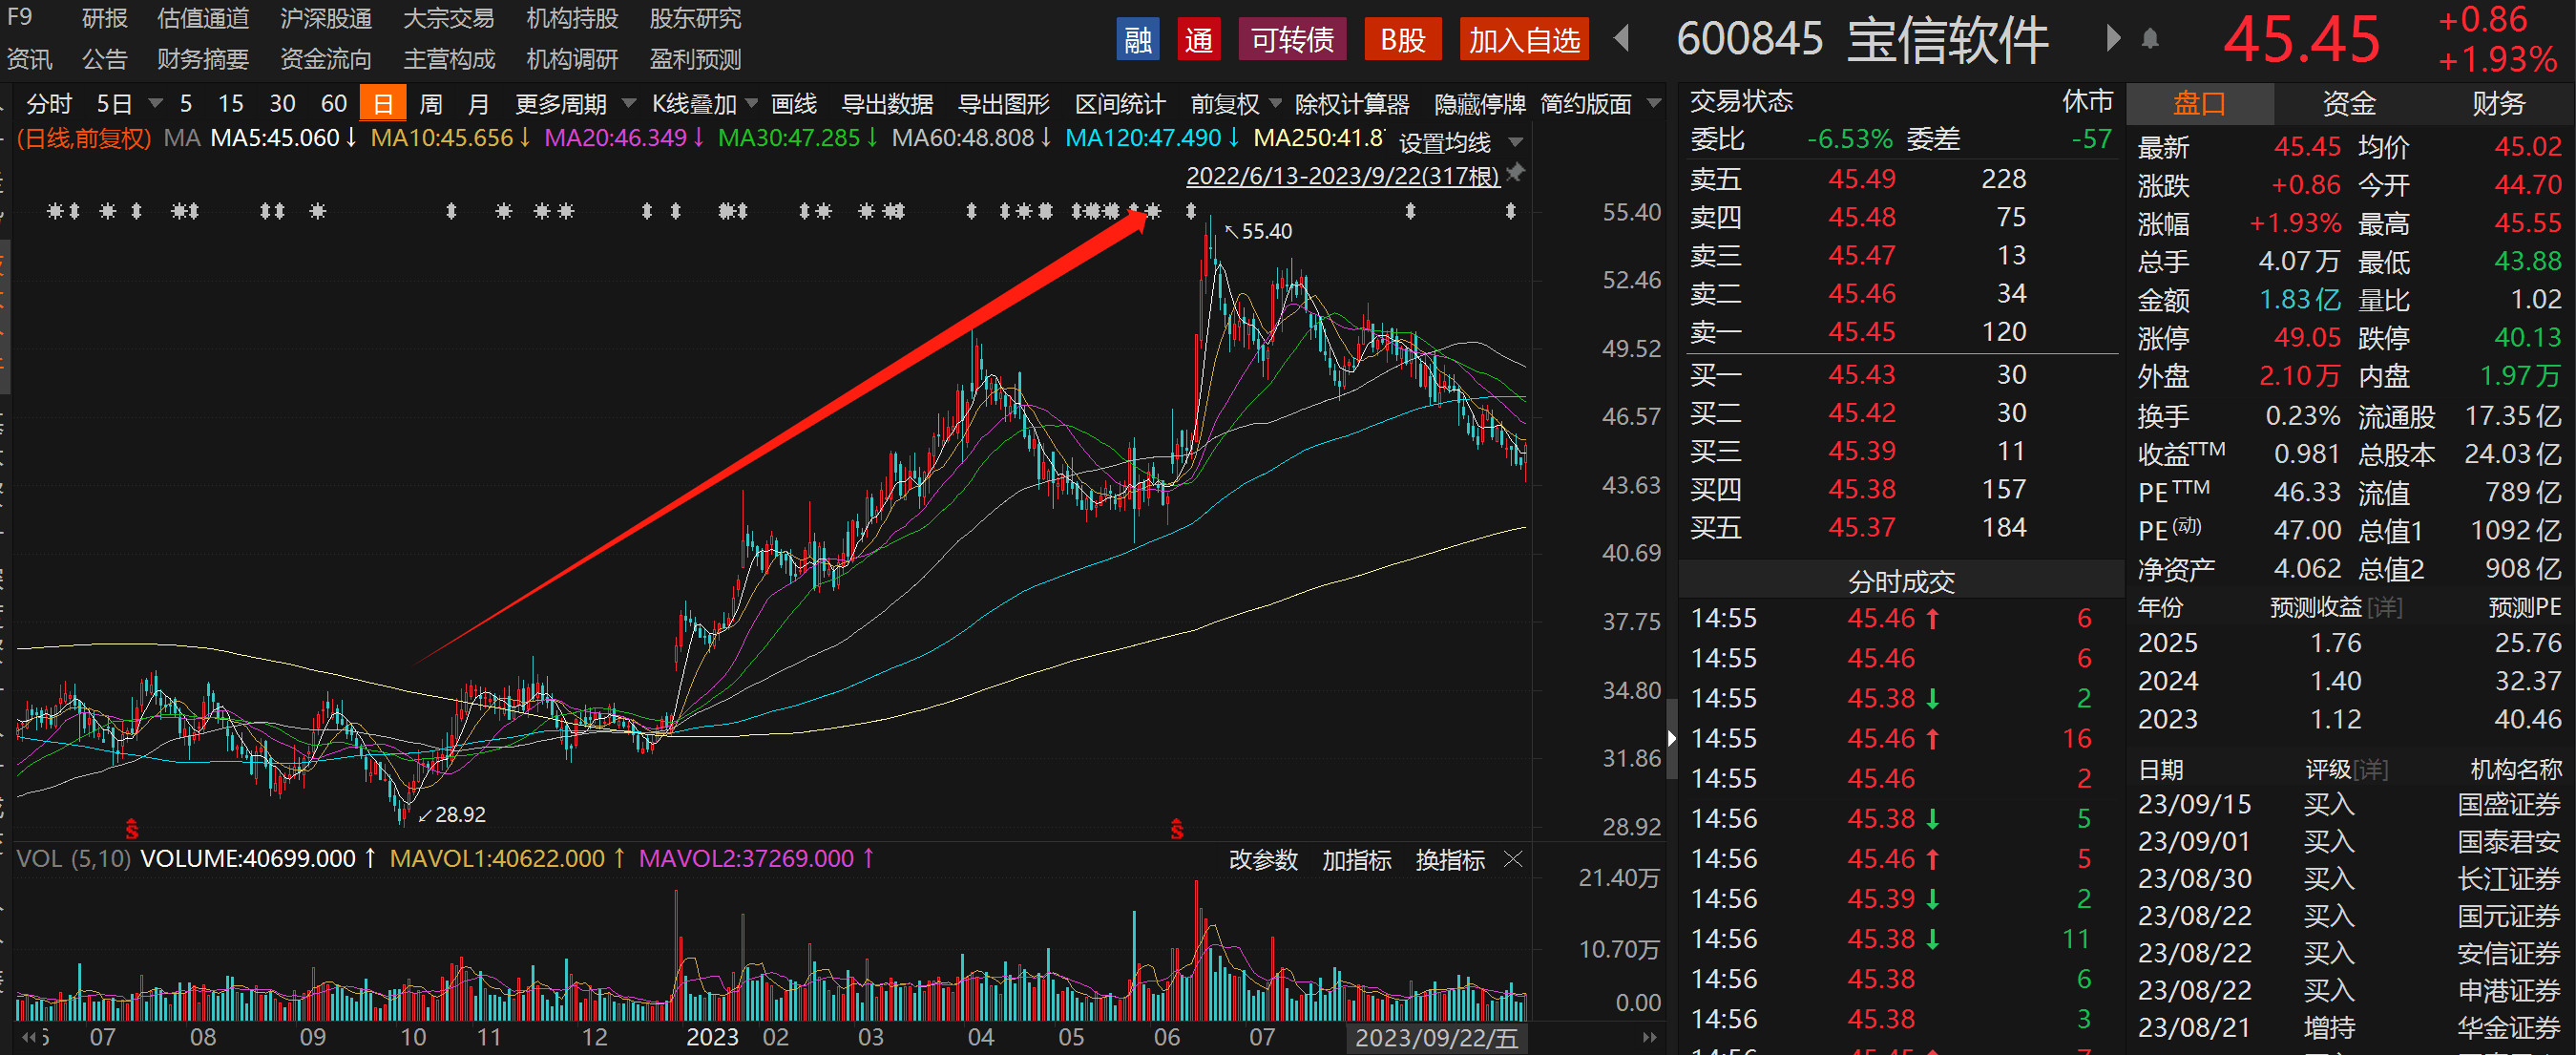The image size is (2576, 1055).
Task: Switch to the 资金 tab
Action: pos(2348,104)
